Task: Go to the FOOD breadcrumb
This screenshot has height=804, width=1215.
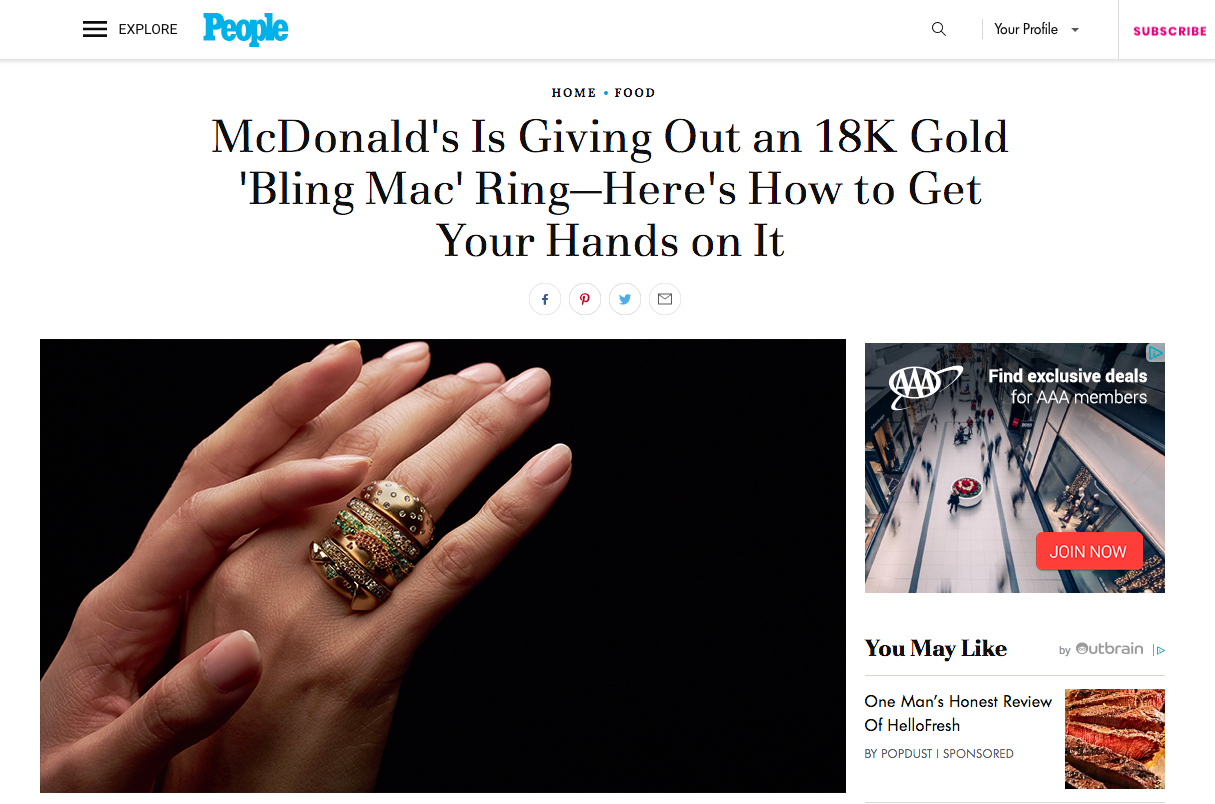Action: point(635,92)
